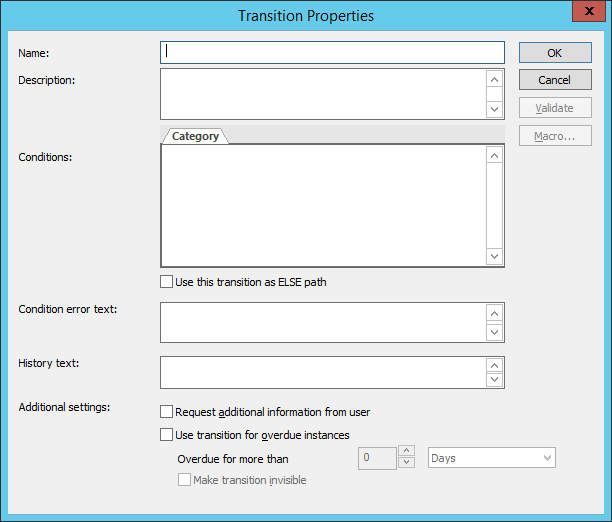This screenshot has width=612, height=522.
Task: Click up arrow of Conditions scrollbar
Action: pos(495,156)
